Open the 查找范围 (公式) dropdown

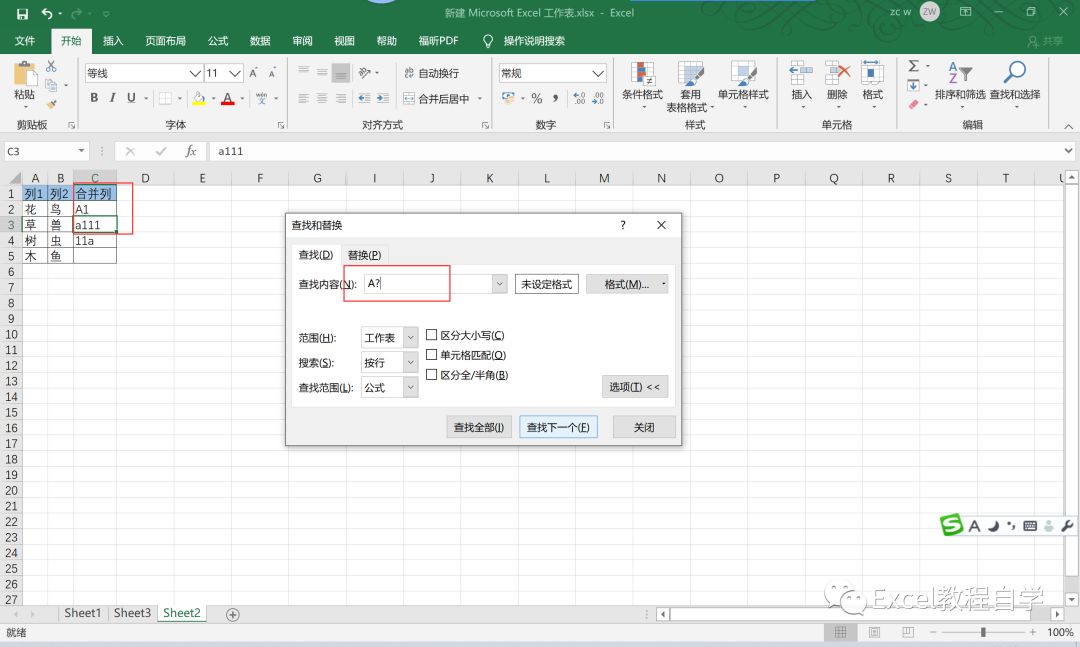(x=411, y=388)
